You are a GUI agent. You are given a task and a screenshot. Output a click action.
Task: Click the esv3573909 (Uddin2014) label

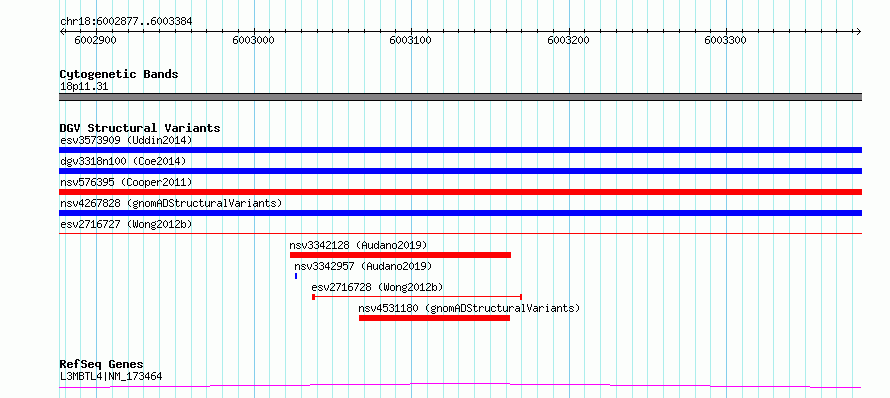[126, 140]
